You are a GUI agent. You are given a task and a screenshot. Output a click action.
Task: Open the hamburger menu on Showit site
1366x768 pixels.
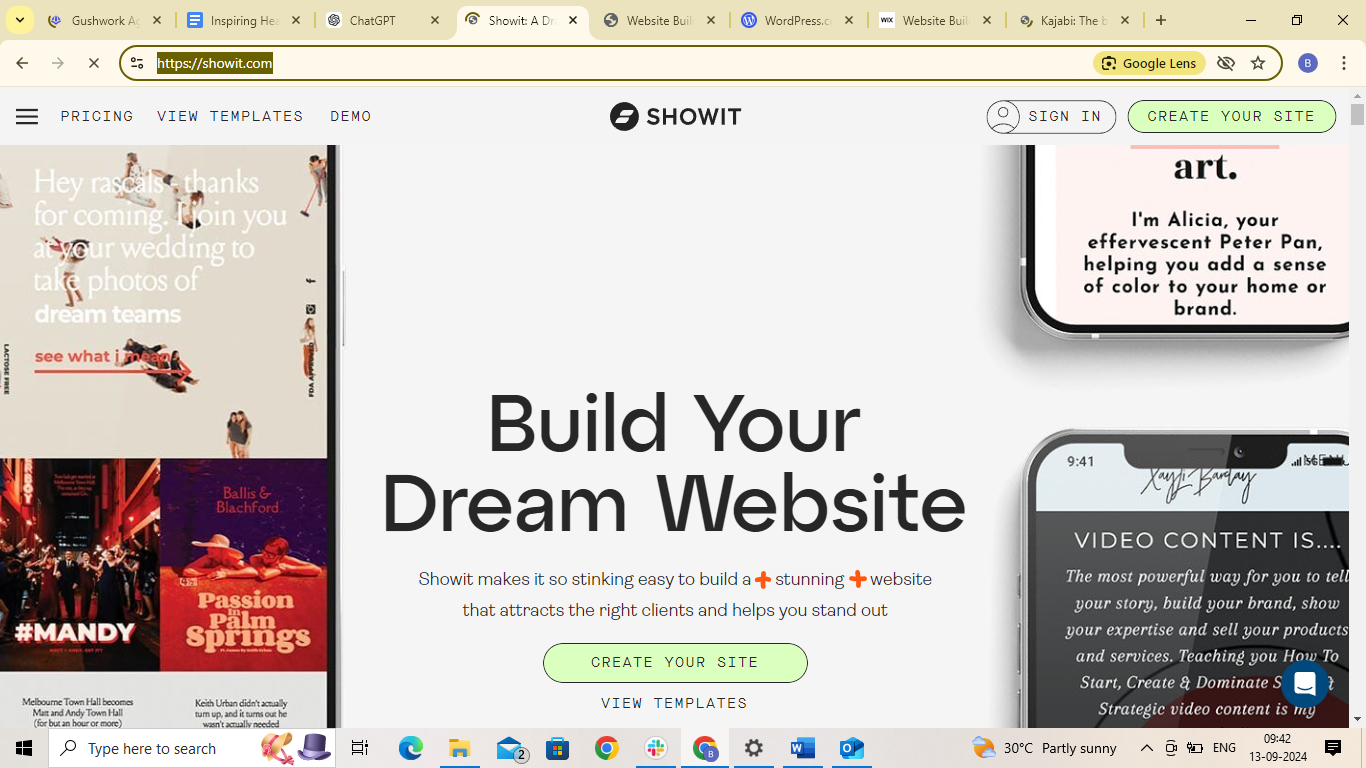[27, 117]
